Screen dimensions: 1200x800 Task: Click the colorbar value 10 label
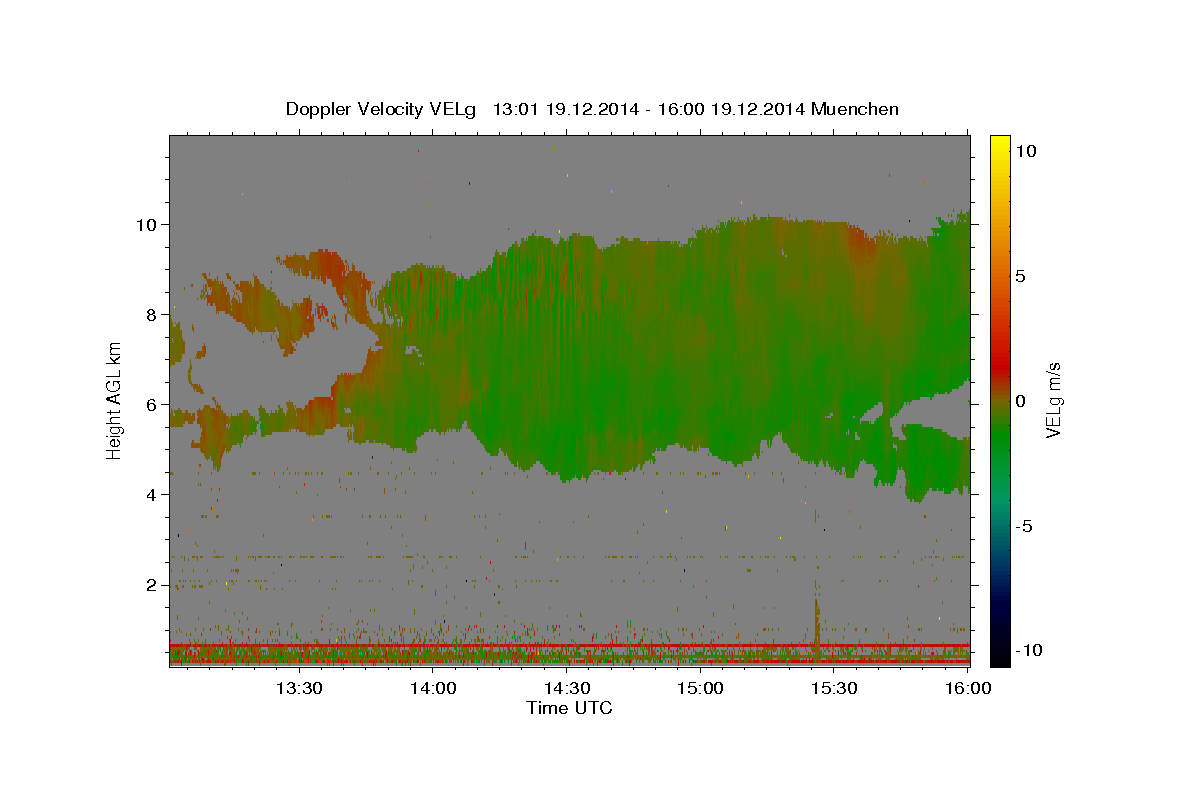(1026, 150)
